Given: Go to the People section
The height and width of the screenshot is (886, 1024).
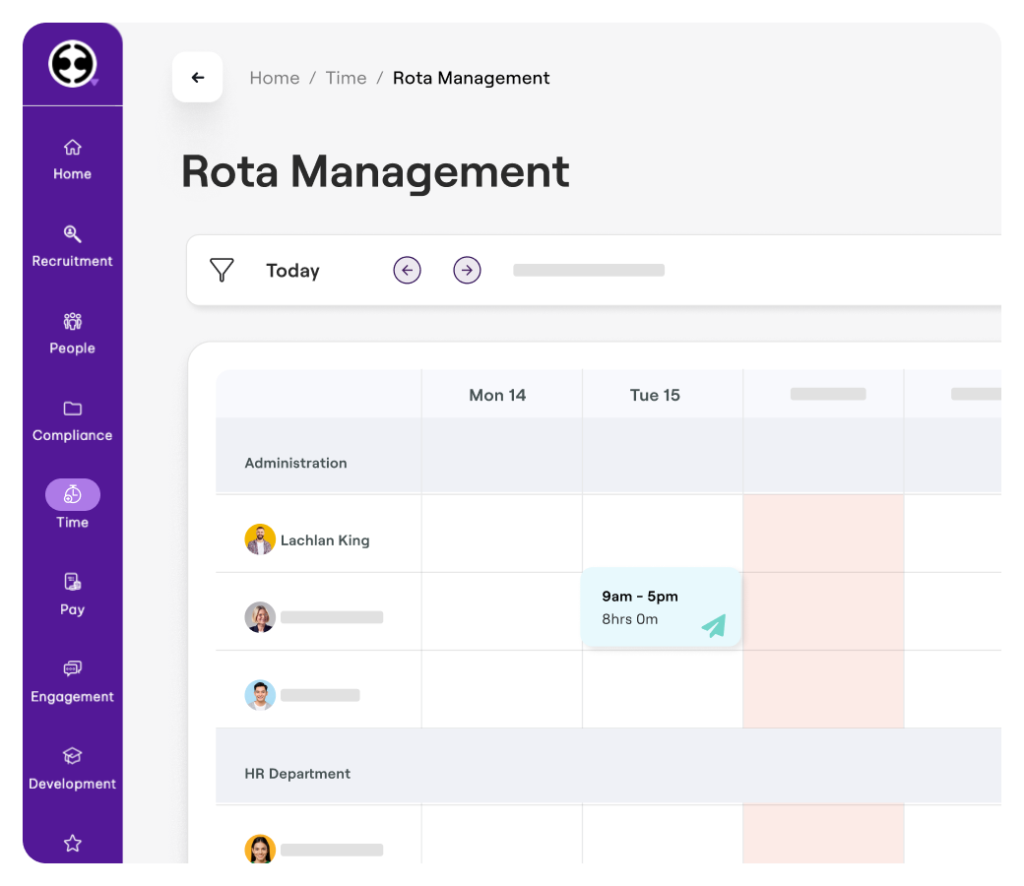Looking at the screenshot, I should coord(72,334).
